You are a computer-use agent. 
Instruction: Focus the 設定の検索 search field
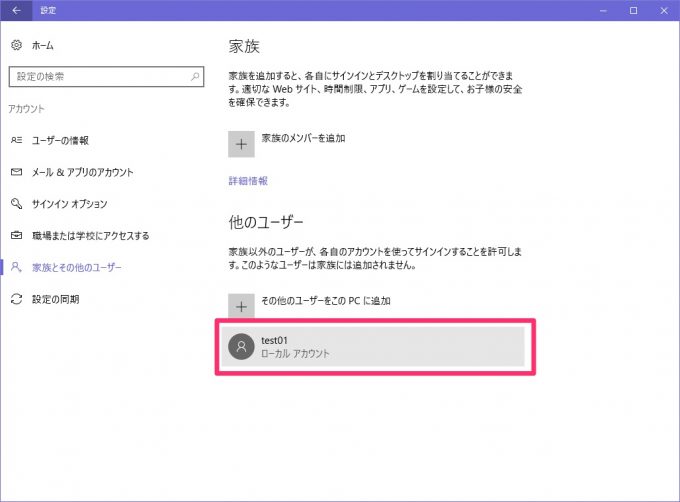click(106, 77)
